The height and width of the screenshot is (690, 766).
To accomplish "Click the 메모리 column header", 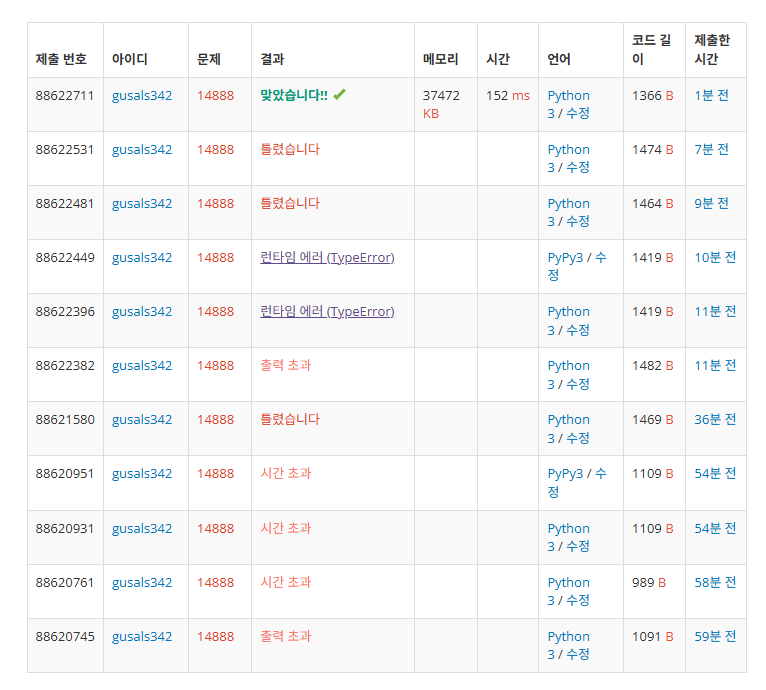I will coord(441,59).
